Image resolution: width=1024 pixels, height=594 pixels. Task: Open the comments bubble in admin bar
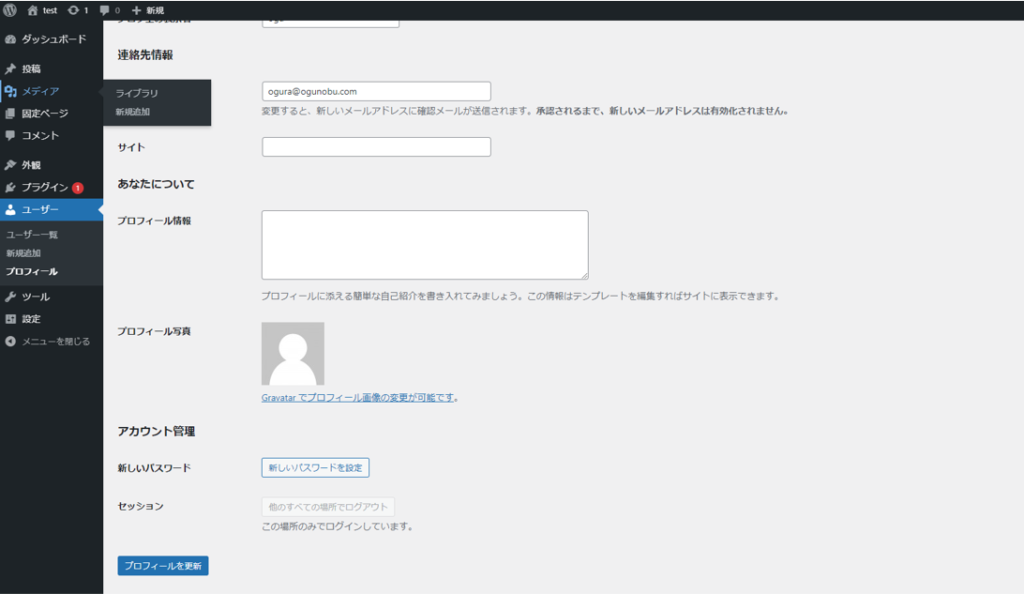pos(104,10)
